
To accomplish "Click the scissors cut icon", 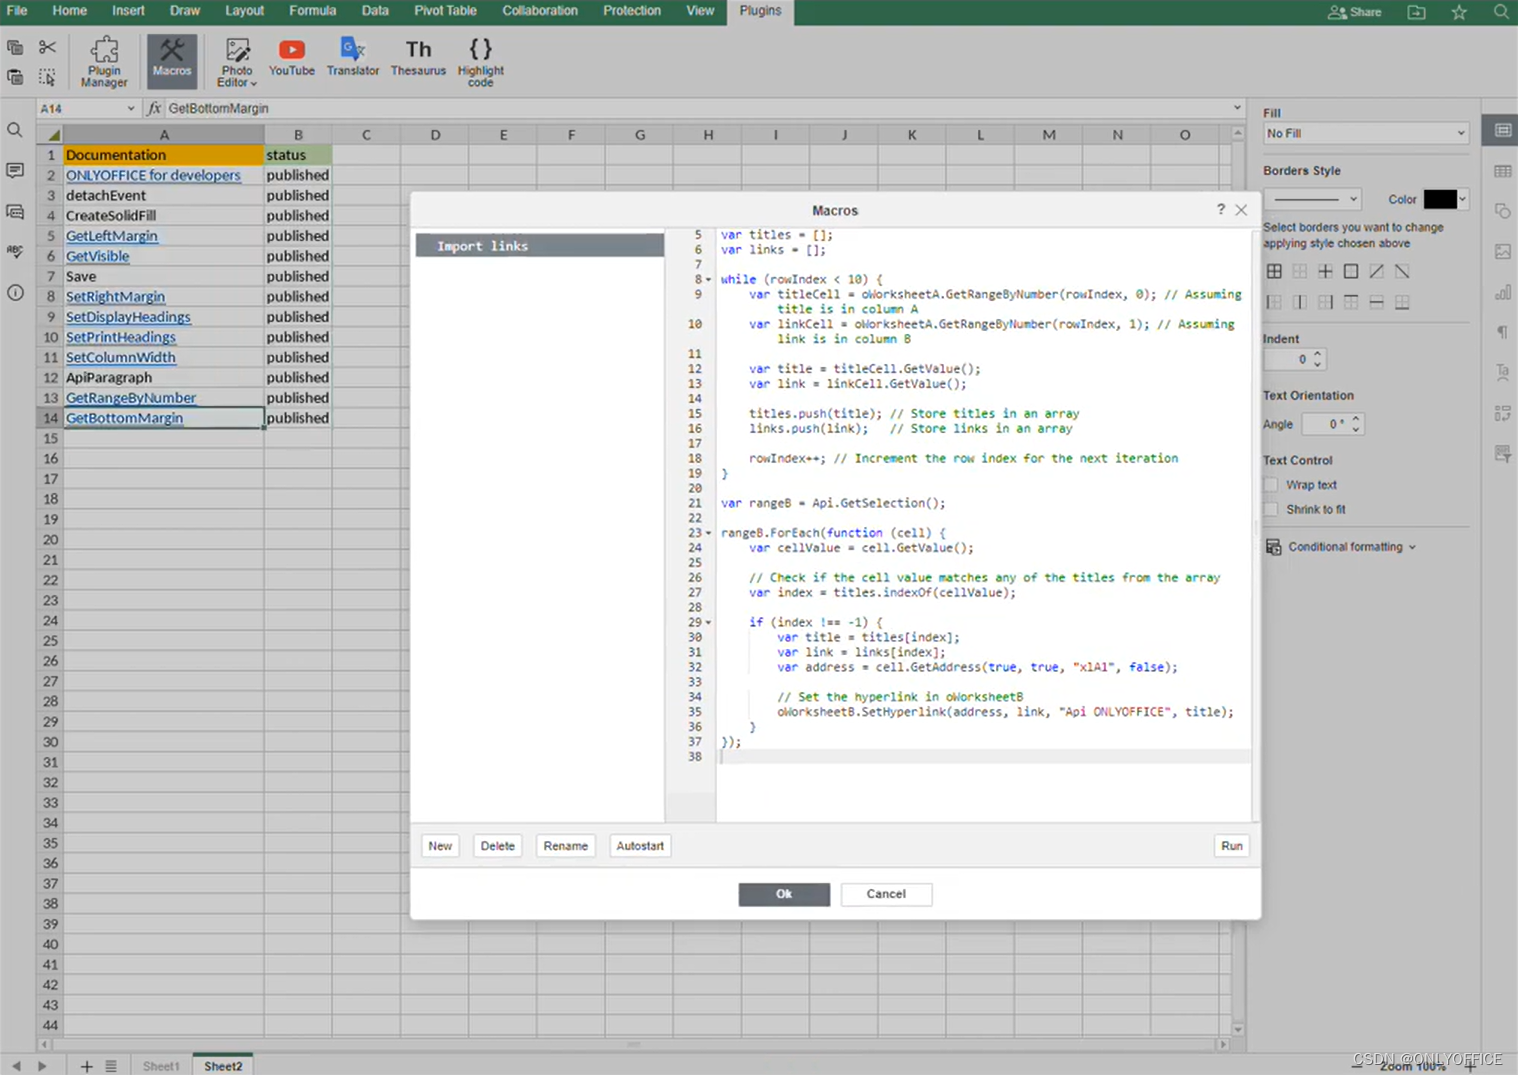I will coord(47,47).
